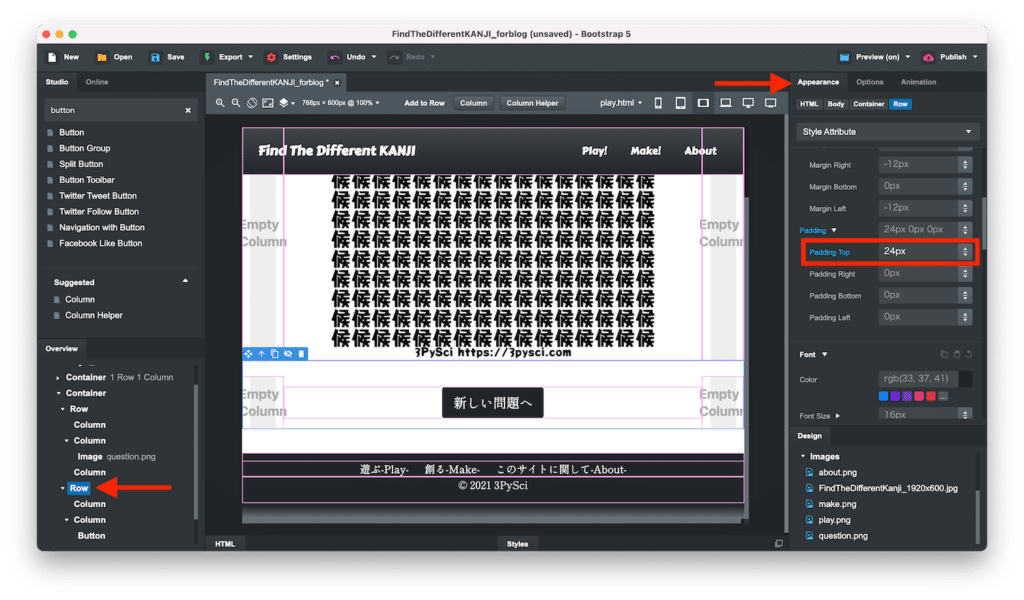This screenshot has width=1024, height=600.
Task: Pick the blue font color swatch
Action: coord(884,397)
